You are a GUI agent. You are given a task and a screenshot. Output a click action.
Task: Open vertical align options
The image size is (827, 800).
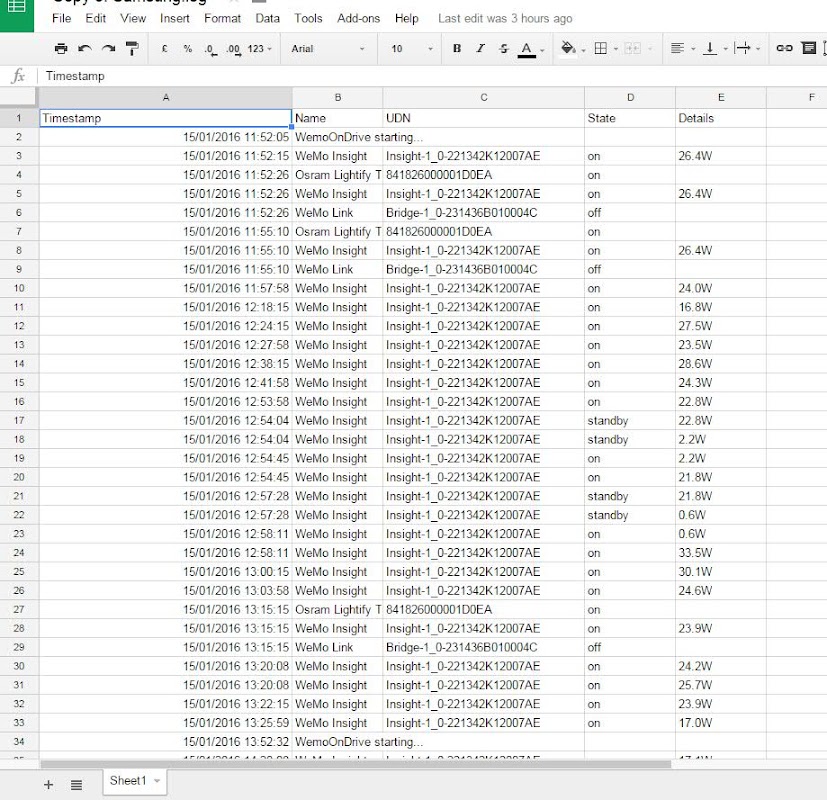[x=710, y=49]
